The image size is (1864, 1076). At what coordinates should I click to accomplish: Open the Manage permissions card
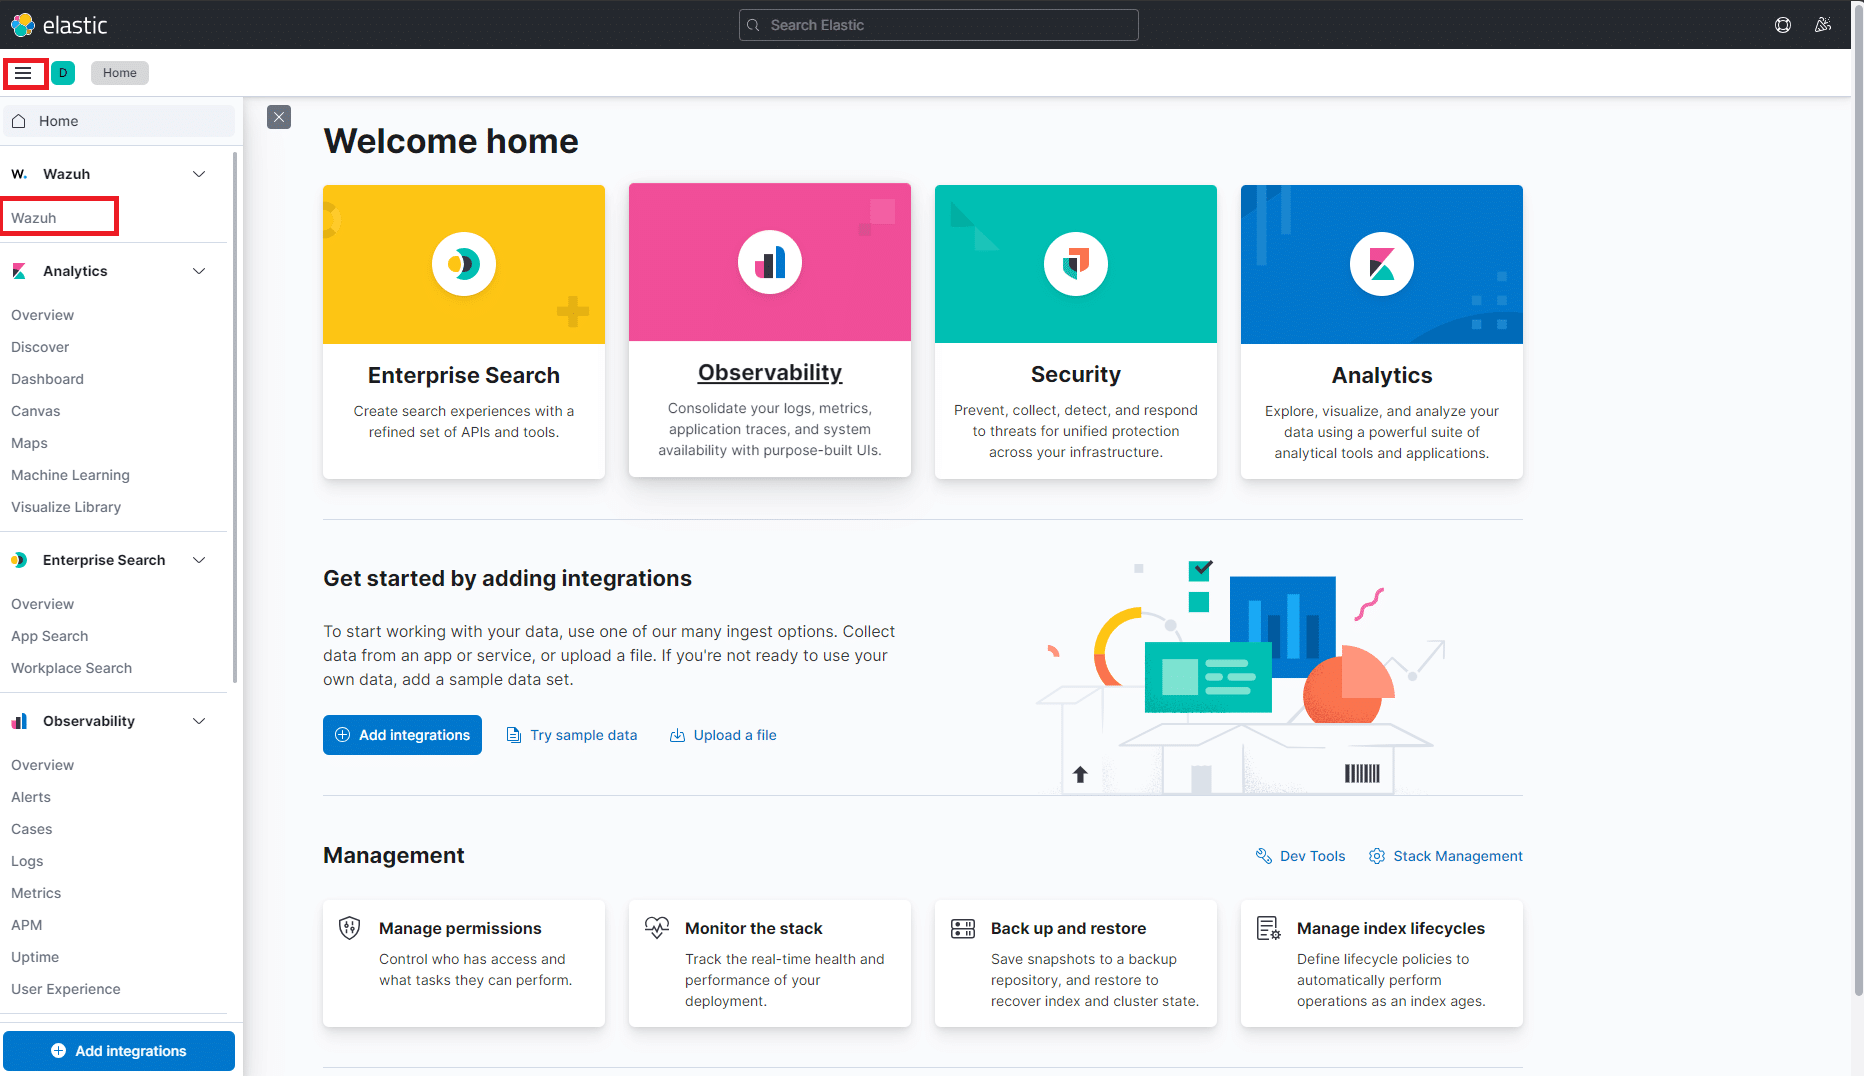click(464, 963)
